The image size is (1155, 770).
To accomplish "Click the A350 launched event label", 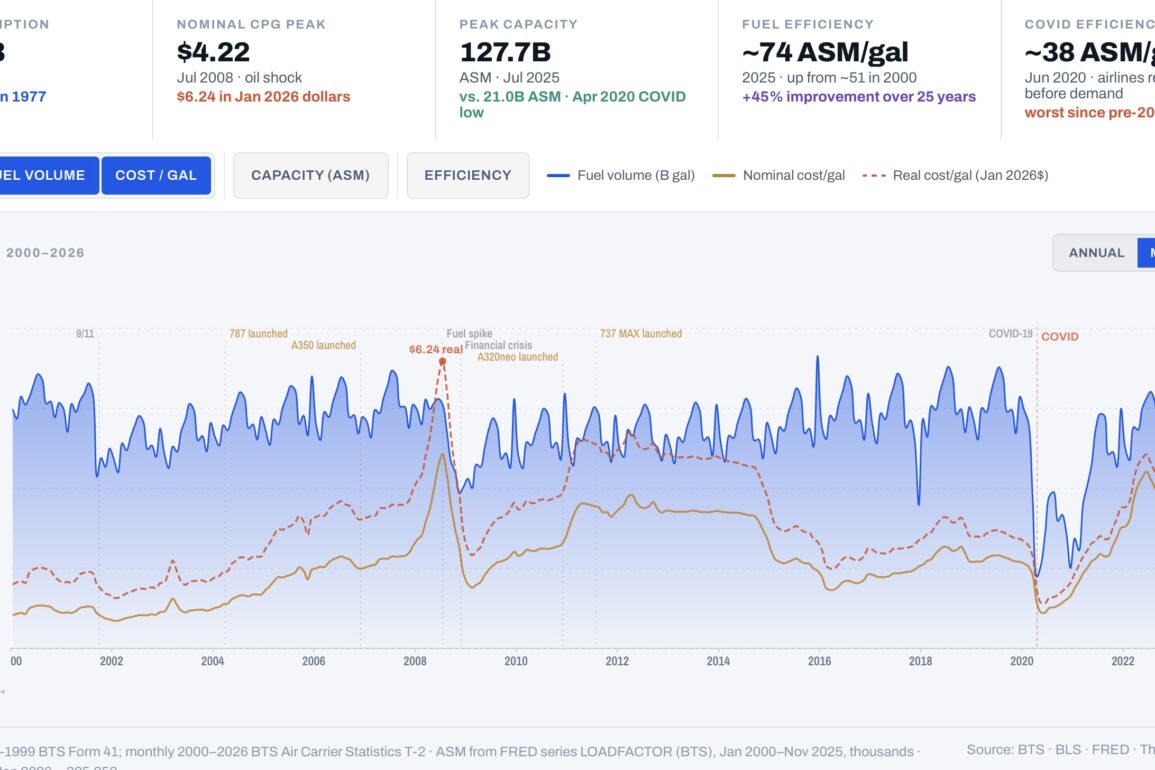I will [x=323, y=346].
